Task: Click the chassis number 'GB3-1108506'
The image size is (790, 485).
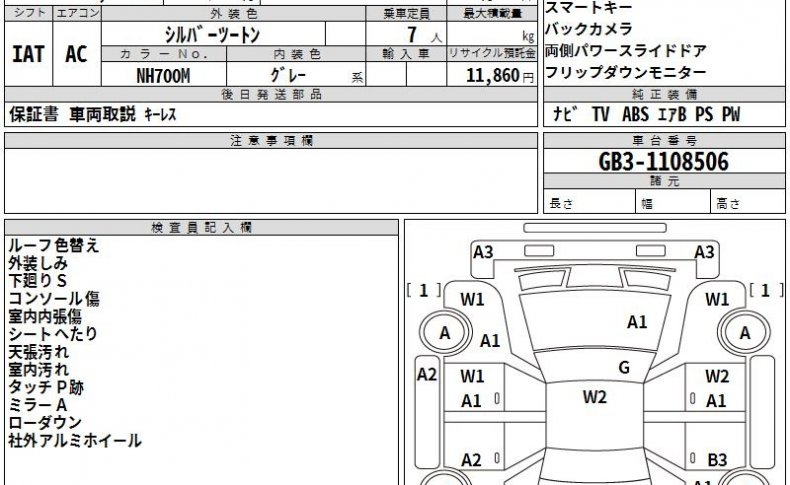Action: pos(663,162)
